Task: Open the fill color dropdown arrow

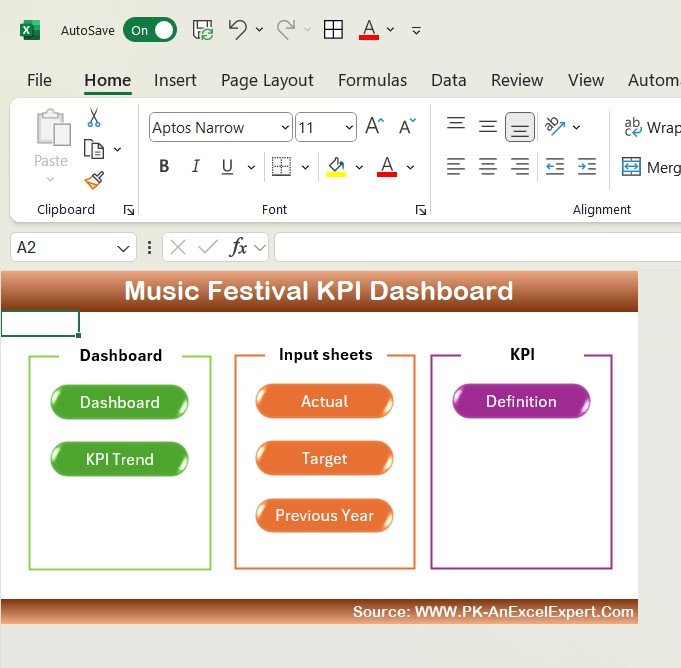Action: point(359,167)
